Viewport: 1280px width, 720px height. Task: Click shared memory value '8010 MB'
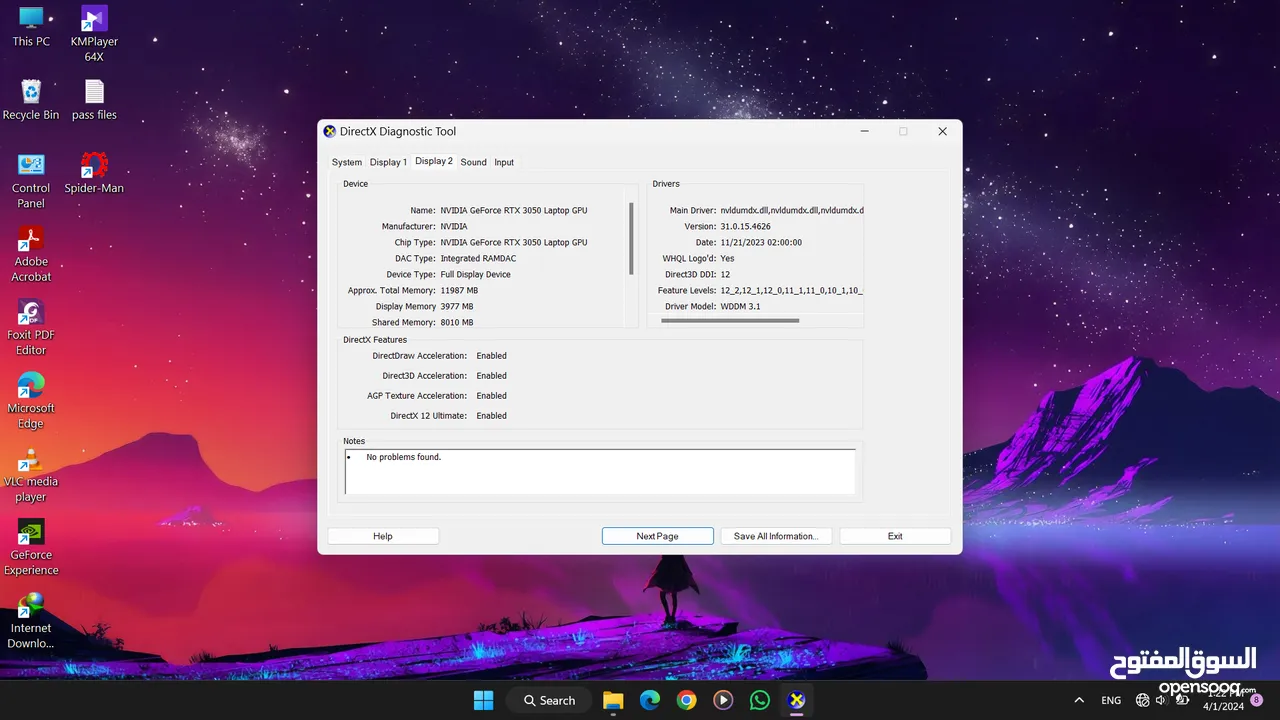[x=457, y=322]
